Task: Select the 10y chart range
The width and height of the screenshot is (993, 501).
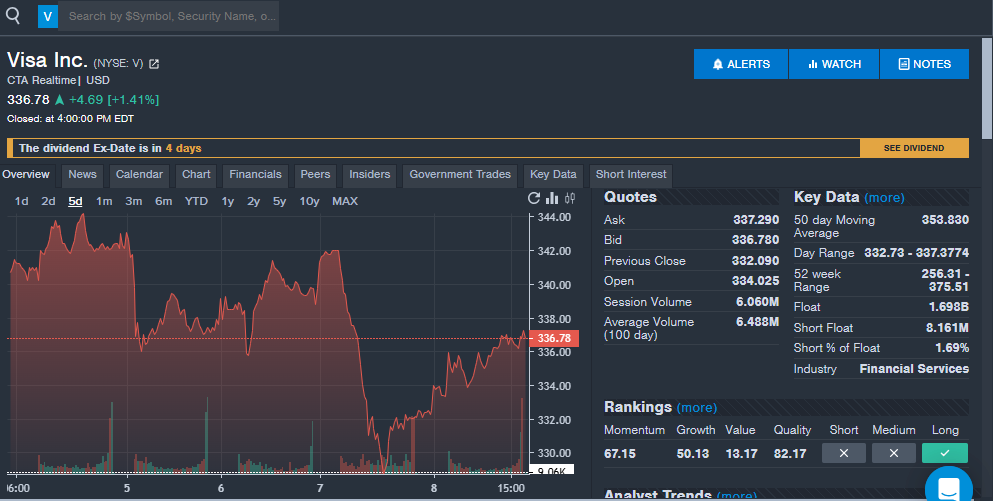Action: pos(309,201)
